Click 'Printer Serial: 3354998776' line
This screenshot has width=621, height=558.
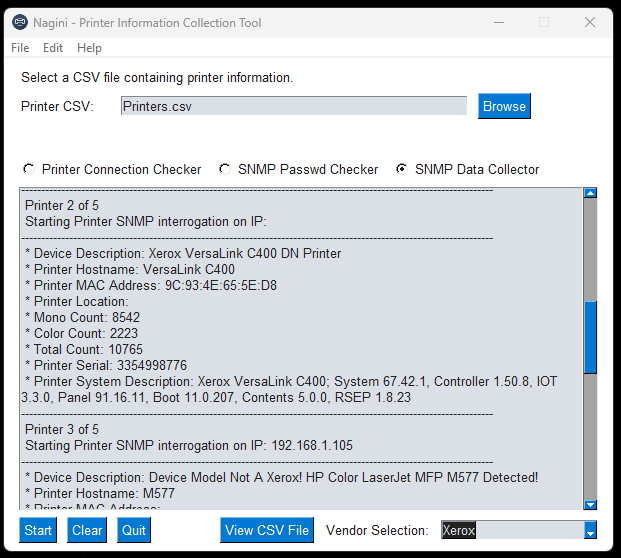tap(106, 366)
